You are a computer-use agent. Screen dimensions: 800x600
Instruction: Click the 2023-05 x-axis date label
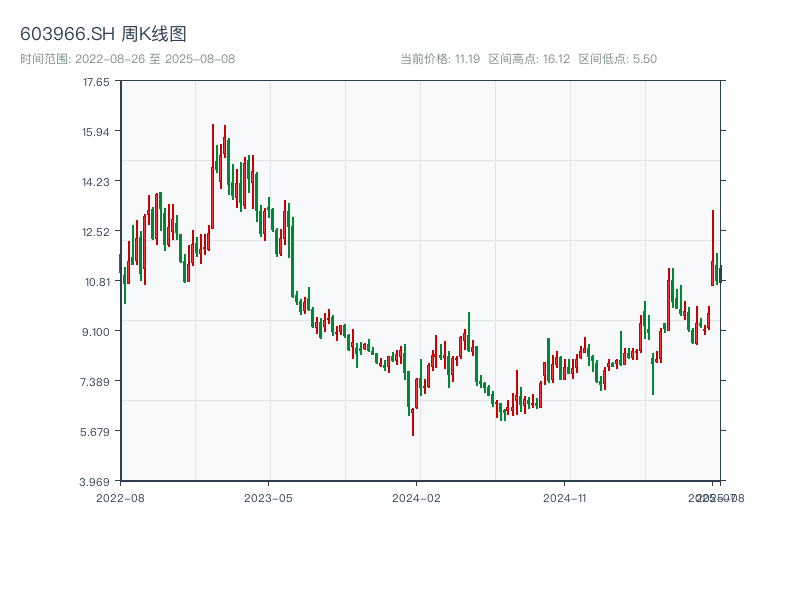pos(268,497)
